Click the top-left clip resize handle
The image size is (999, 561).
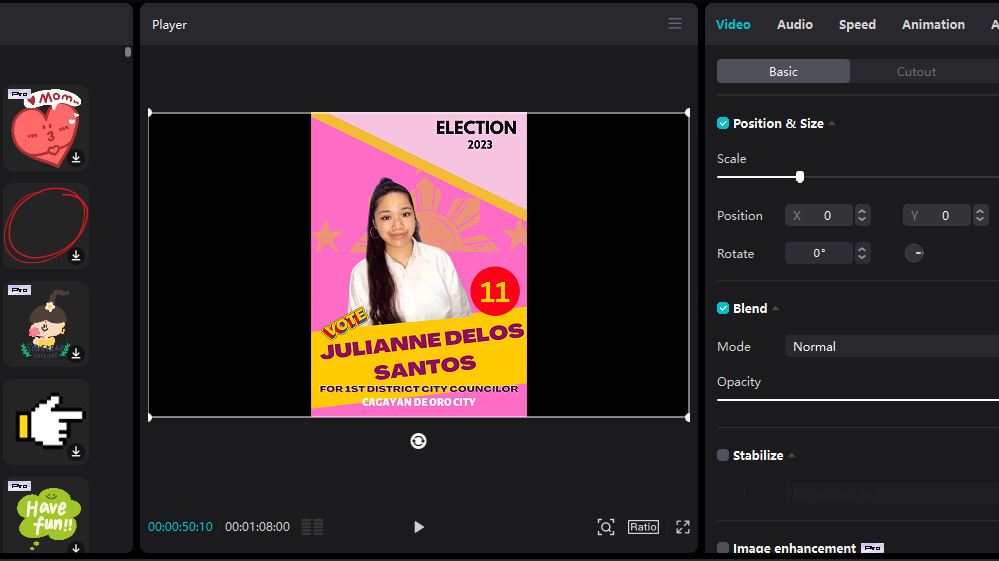(x=150, y=113)
